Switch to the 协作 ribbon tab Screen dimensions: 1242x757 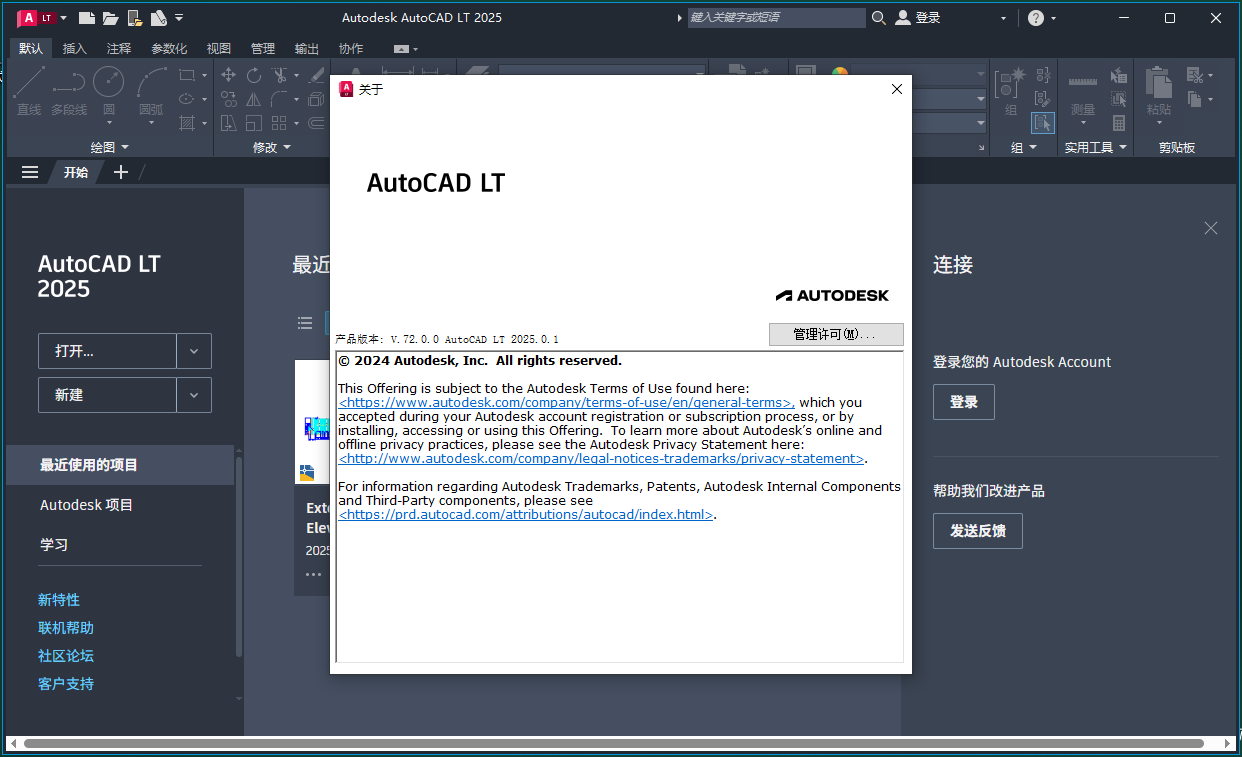[351, 49]
